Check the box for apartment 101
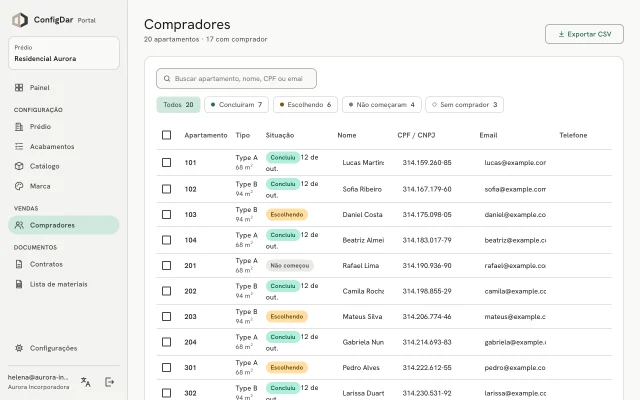 [x=167, y=162]
